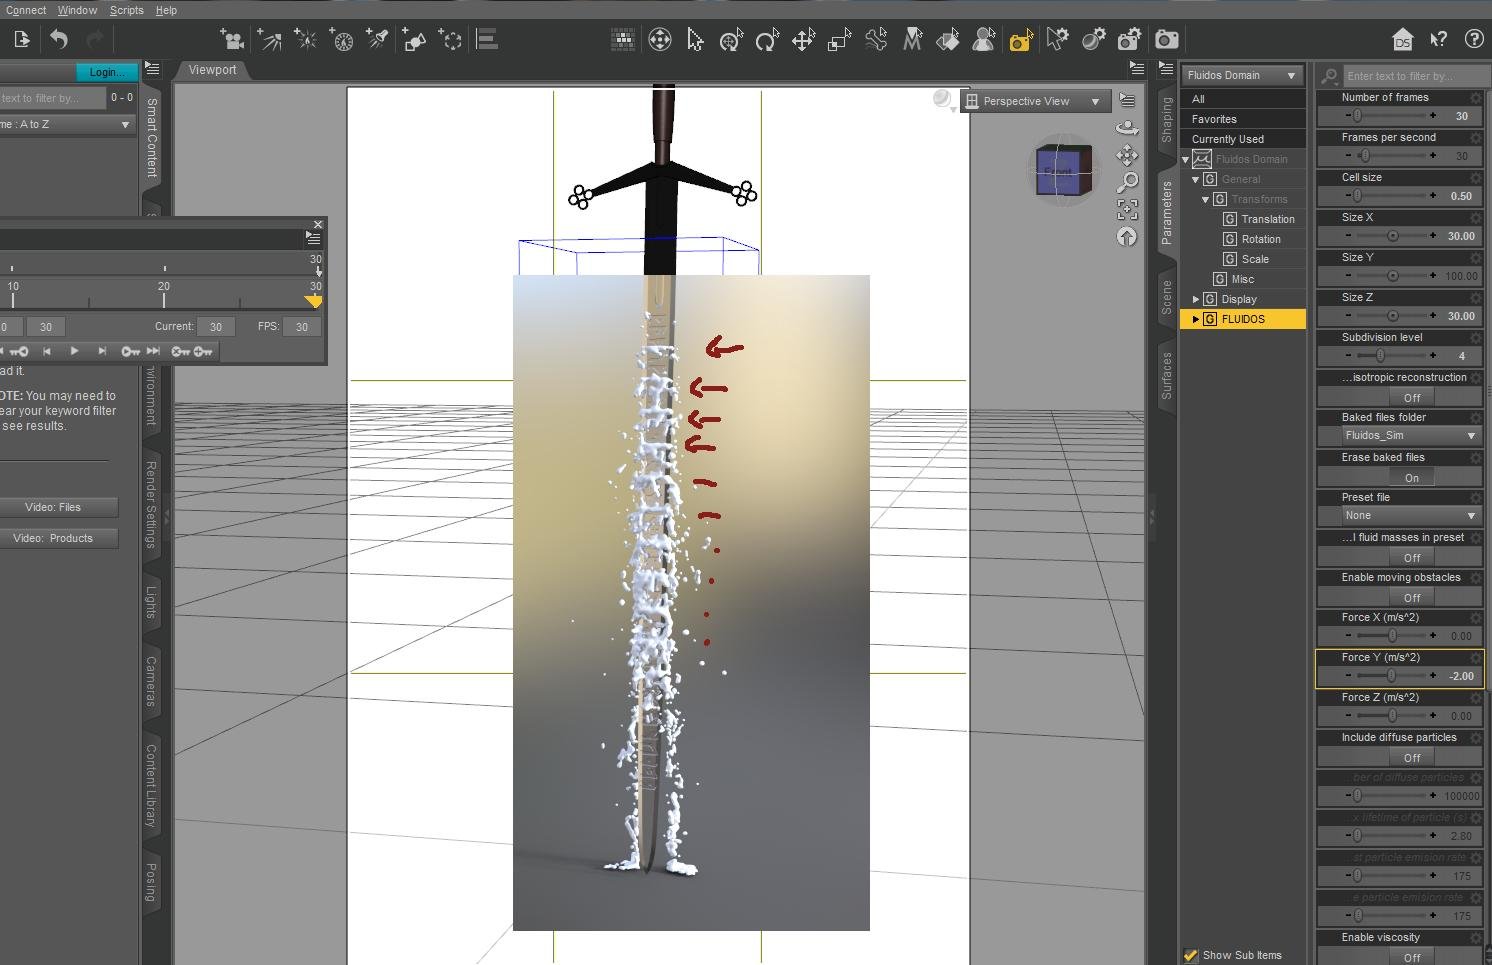Adjust the Size X slider handle
Screen dimensions: 1492x965
point(1392,236)
